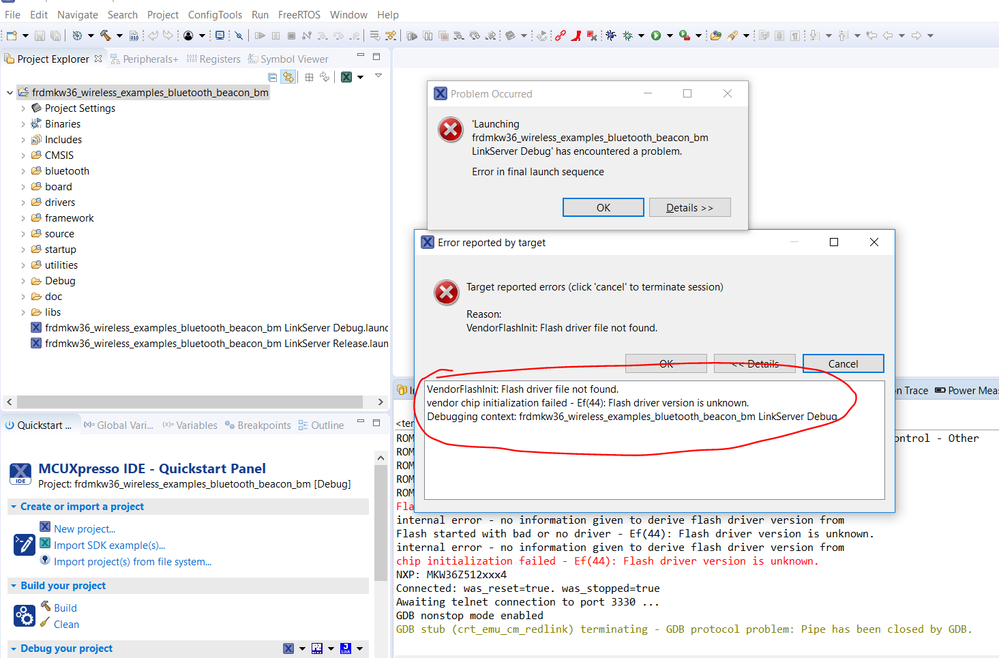999x658 pixels.
Task: Switch to the Outline tab
Action: click(x=321, y=426)
